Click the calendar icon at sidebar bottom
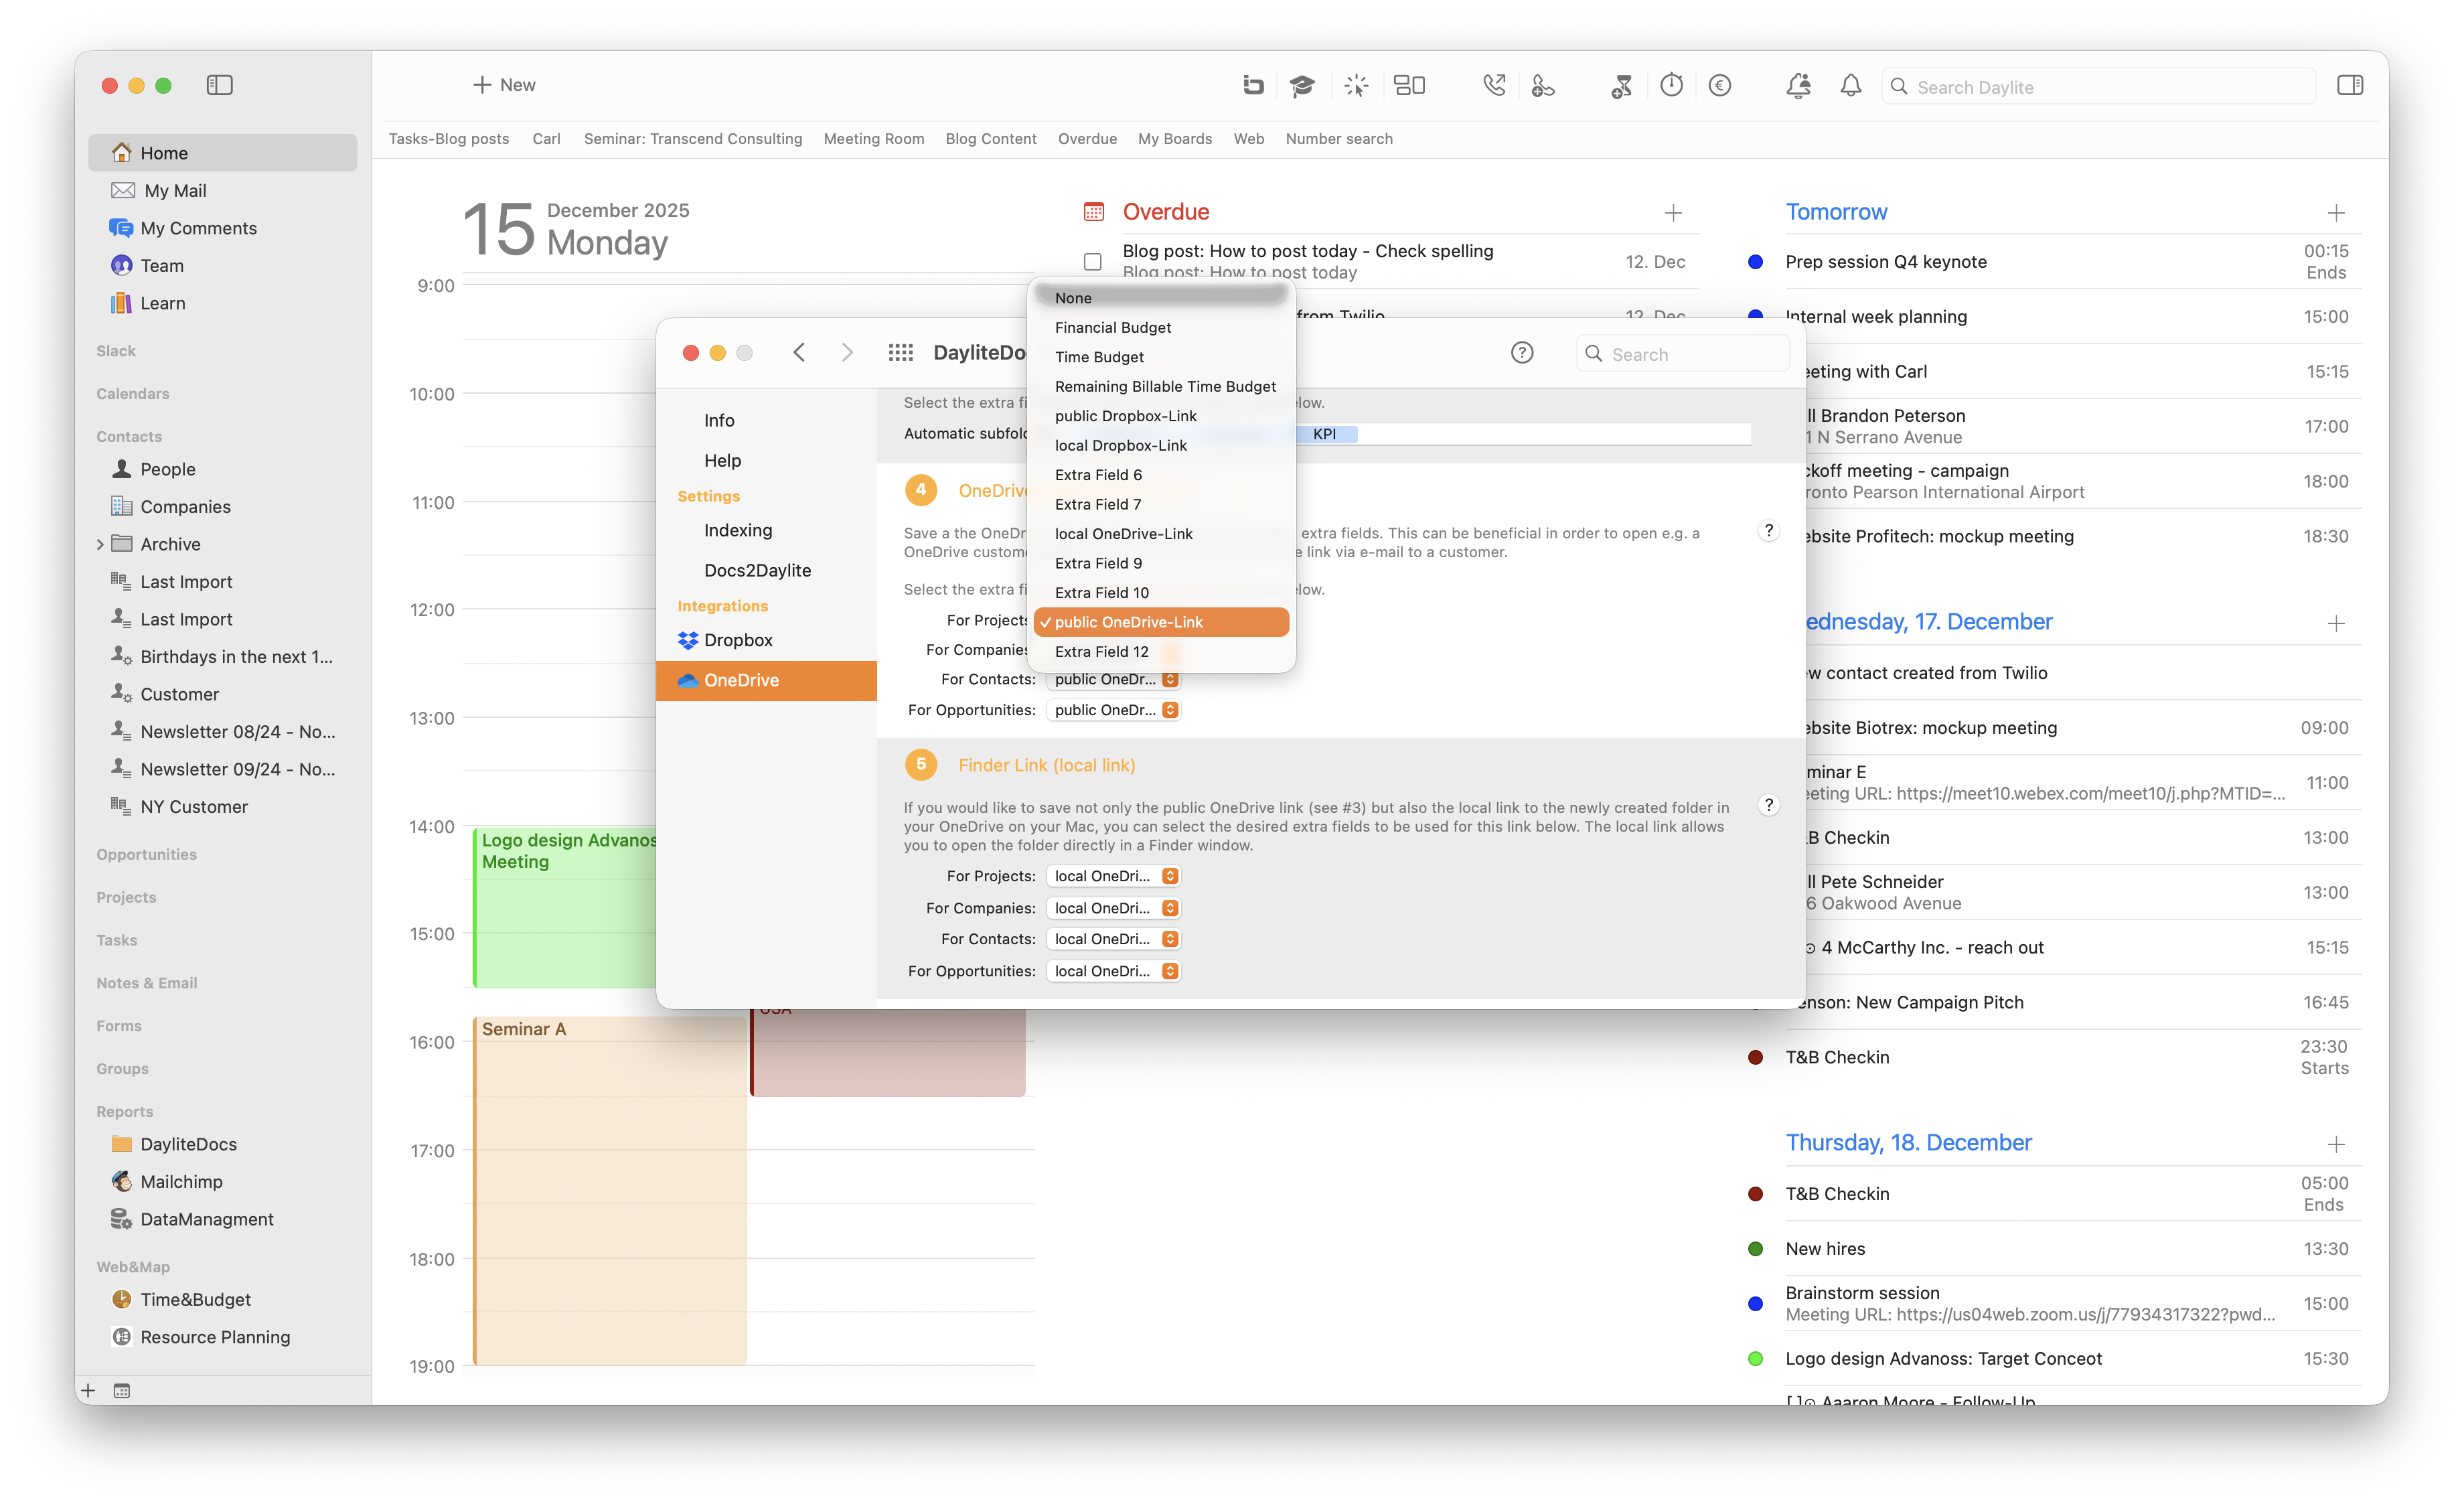The image size is (2464, 1504). point(122,1391)
